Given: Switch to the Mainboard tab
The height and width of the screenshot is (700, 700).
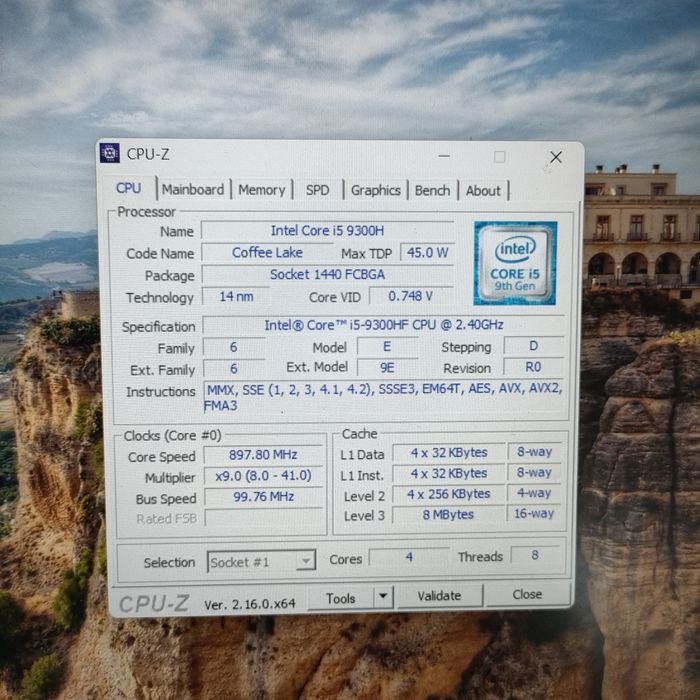Looking at the screenshot, I should [193, 190].
